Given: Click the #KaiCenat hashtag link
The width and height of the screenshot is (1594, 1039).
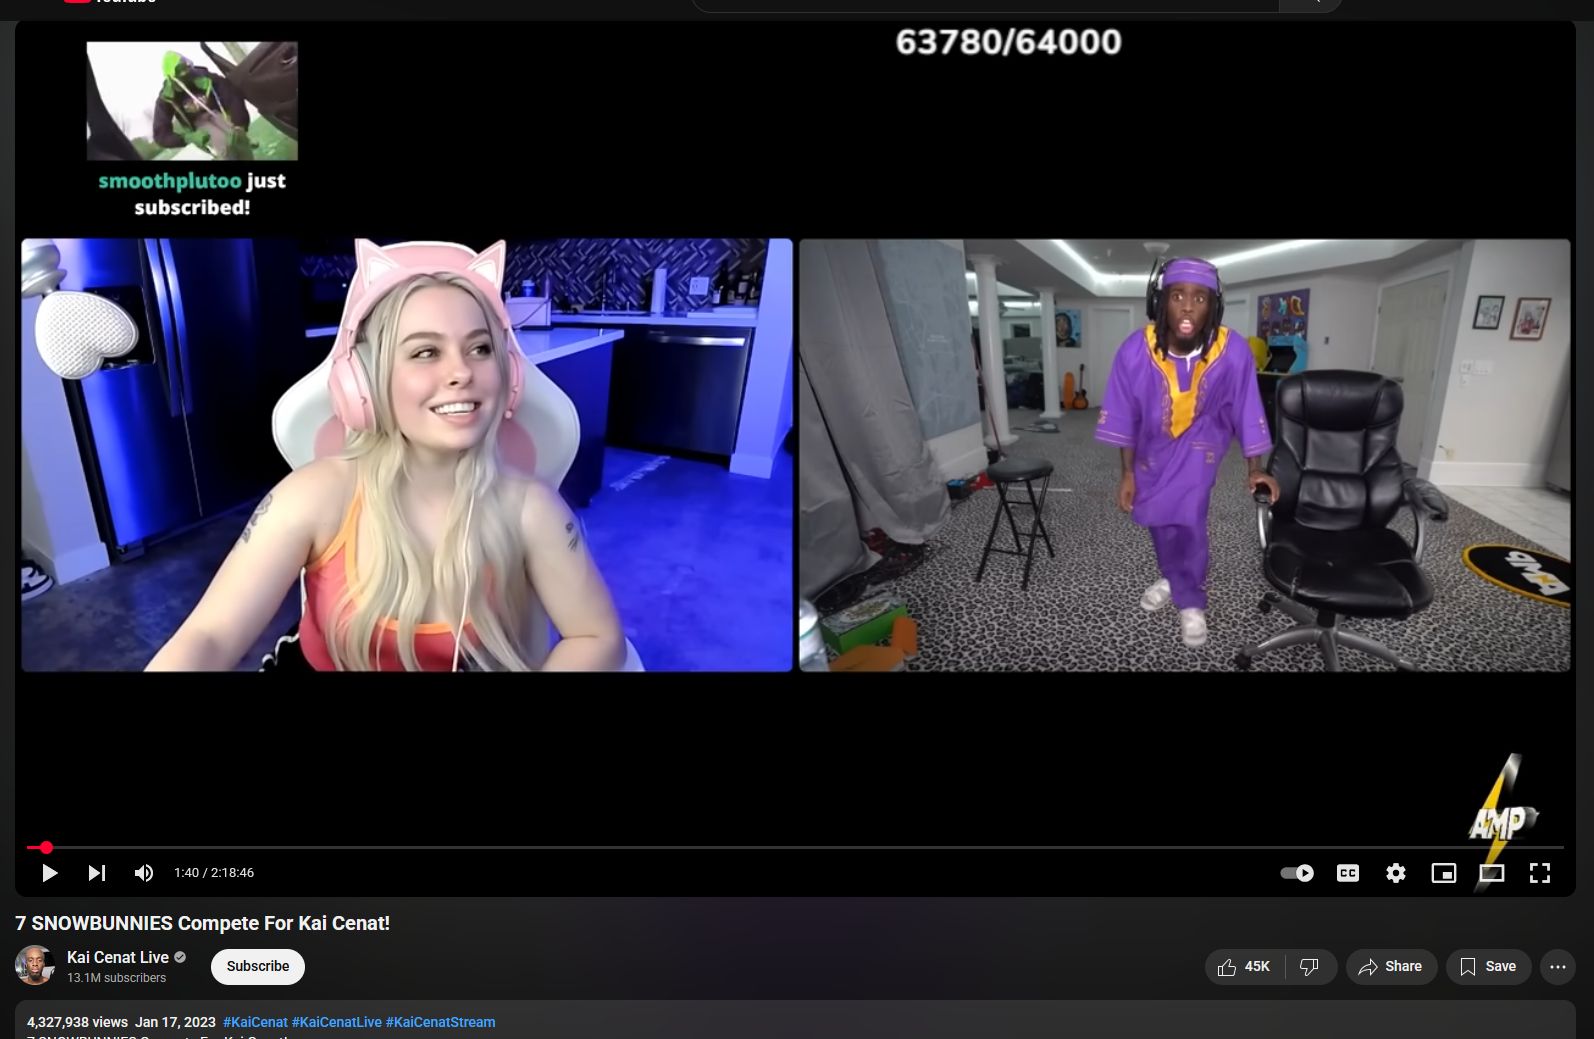Looking at the screenshot, I should pyautogui.click(x=255, y=1022).
